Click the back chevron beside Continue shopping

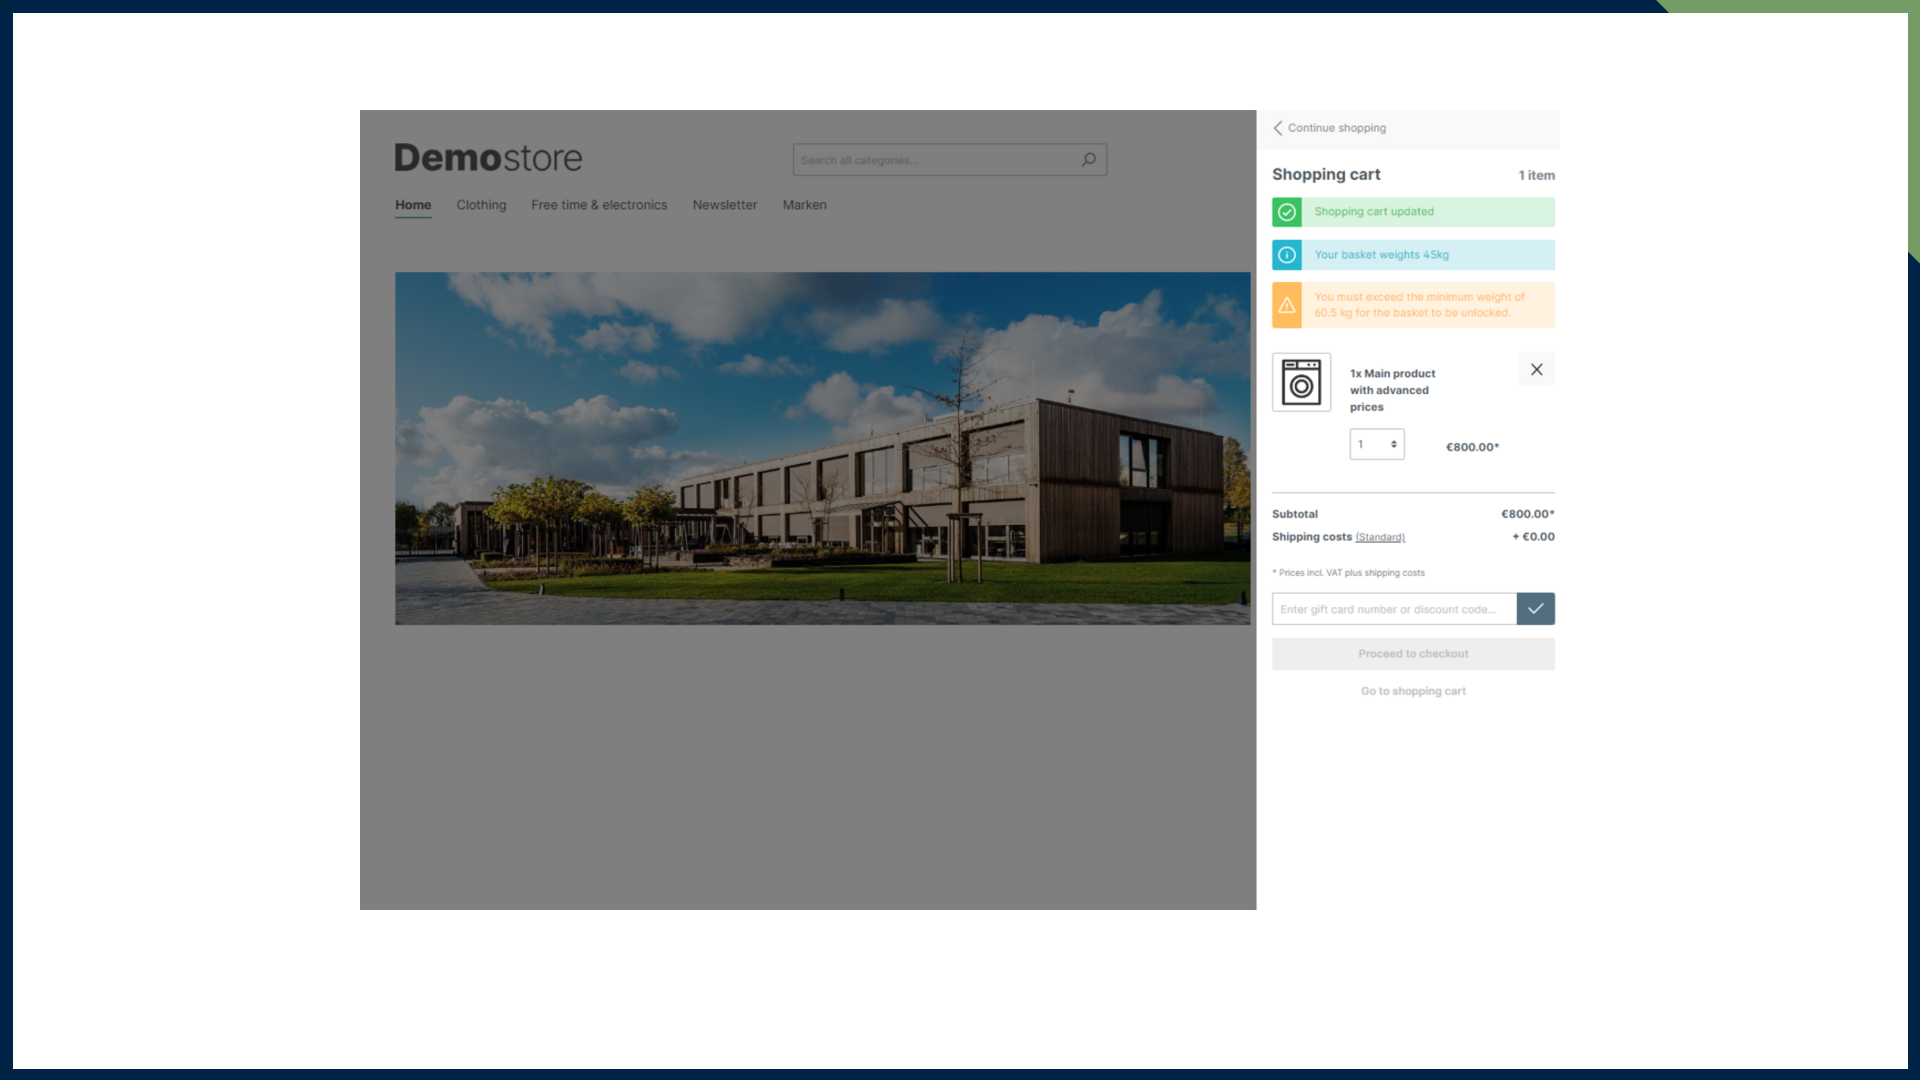tap(1278, 128)
